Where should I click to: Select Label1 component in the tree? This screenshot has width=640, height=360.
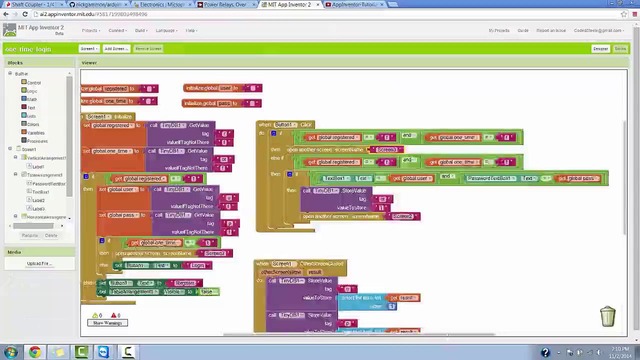pyautogui.click(x=36, y=167)
